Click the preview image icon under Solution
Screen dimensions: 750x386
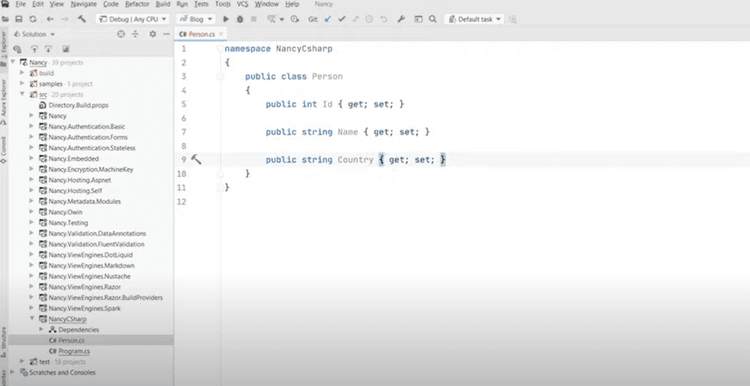66,49
